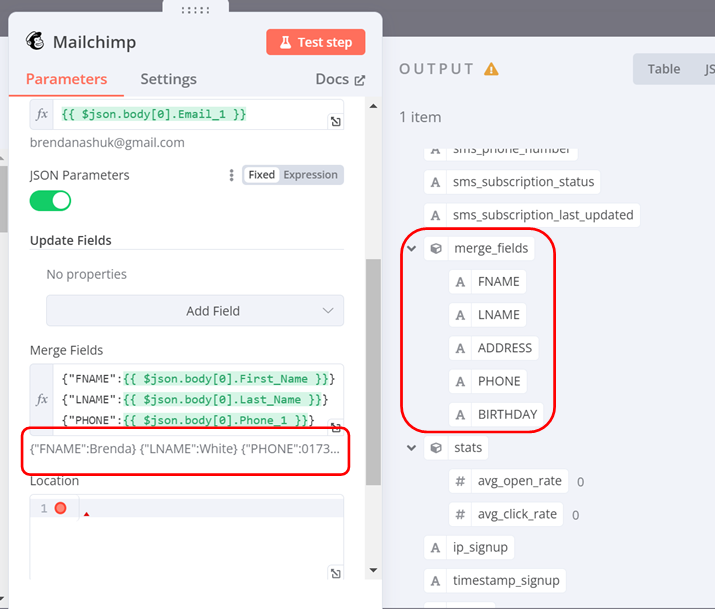Screen dimensions: 715x610
Task: Collapse the merge_fields node
Action: tap(411, 248)
